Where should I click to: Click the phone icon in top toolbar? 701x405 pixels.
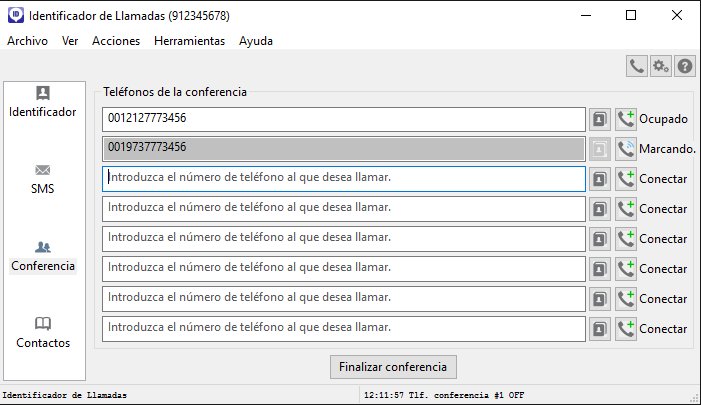click(x=637, y=66)
